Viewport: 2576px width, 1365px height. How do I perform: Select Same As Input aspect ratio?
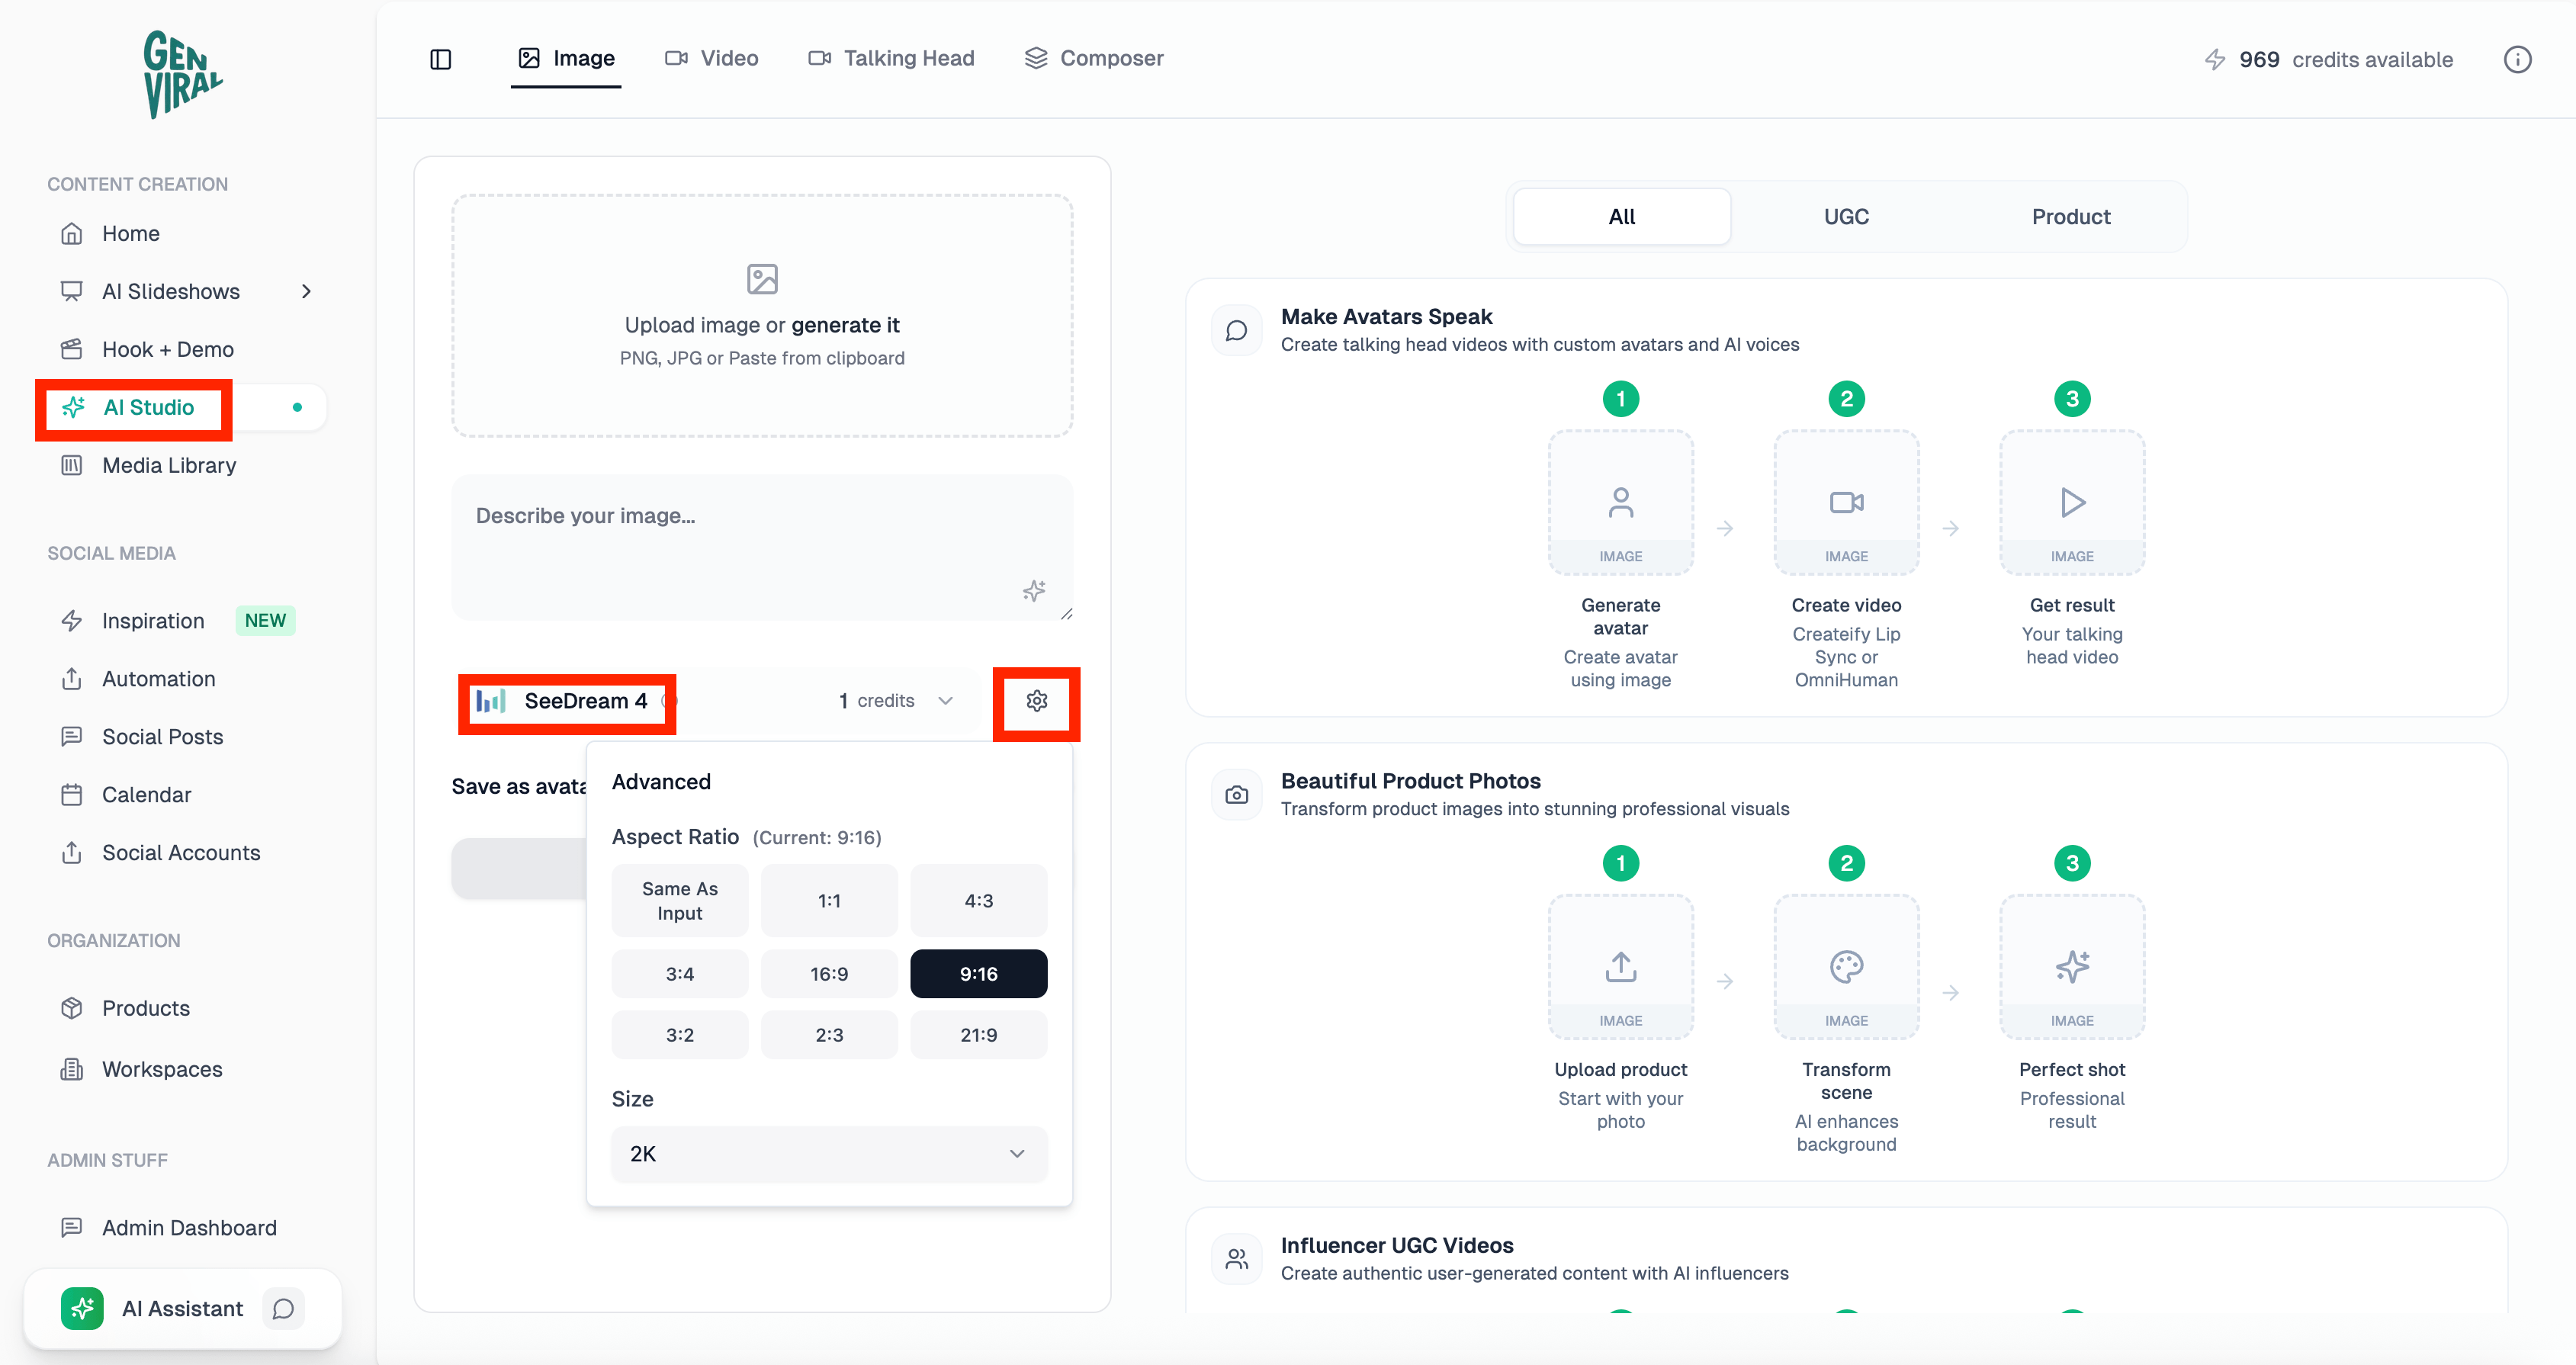[x=680, y=901]
